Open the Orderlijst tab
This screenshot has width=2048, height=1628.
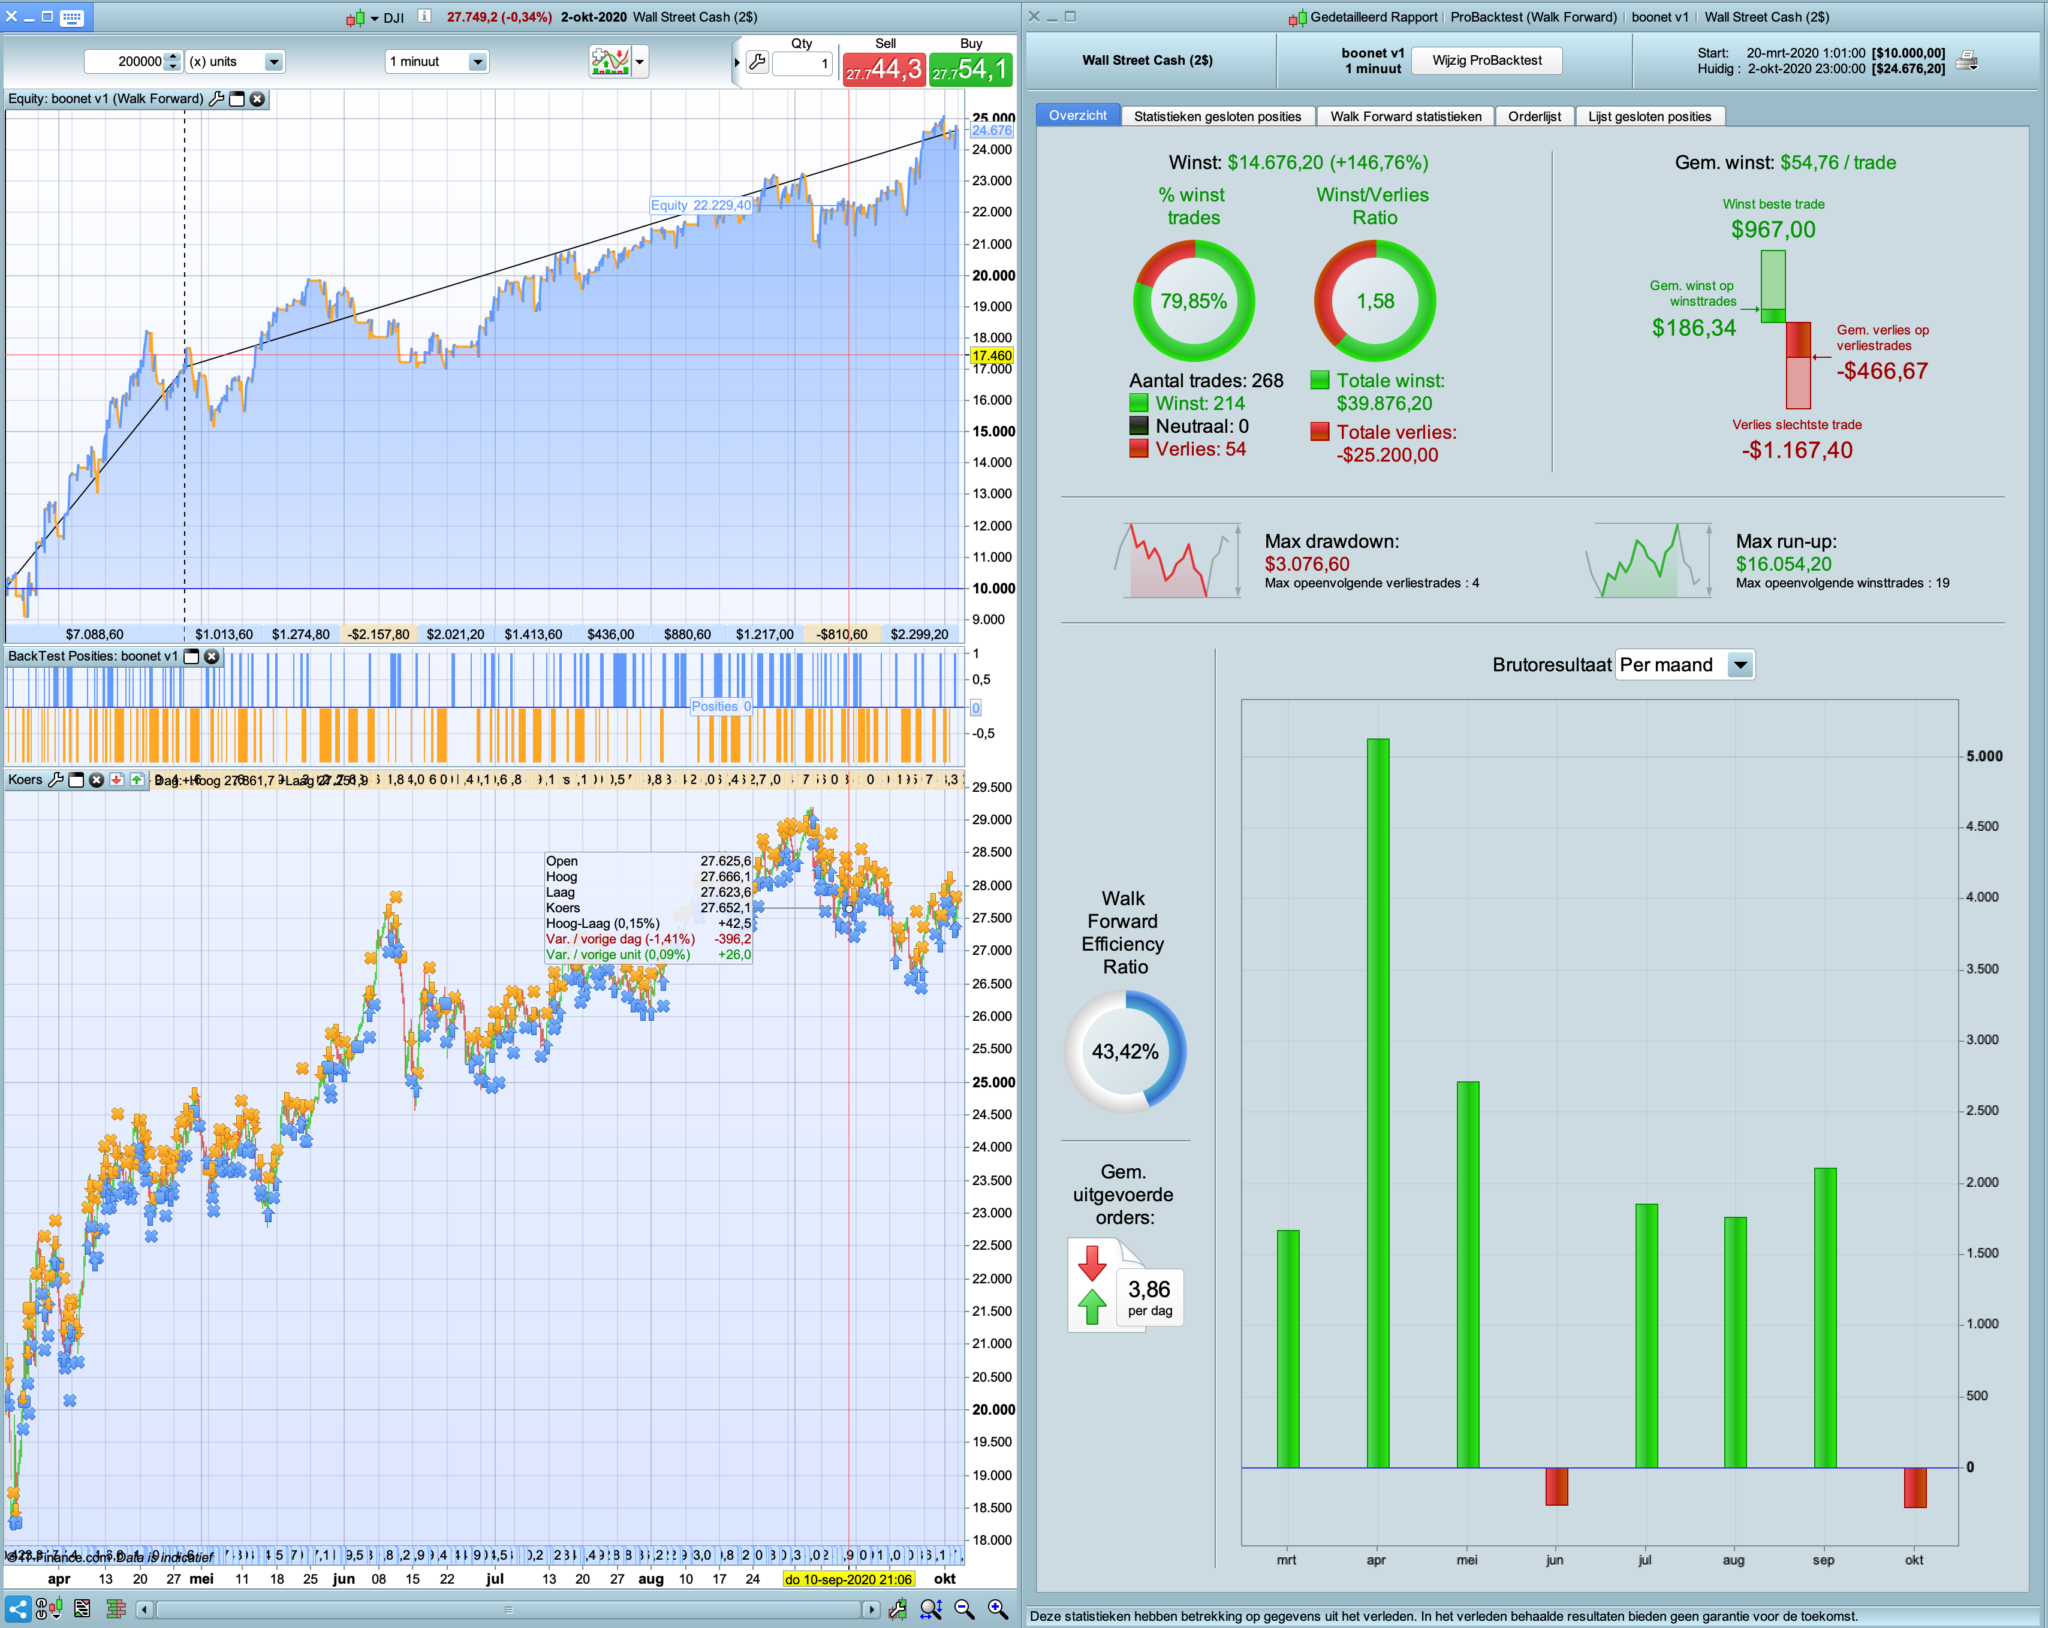[1534, 117]
